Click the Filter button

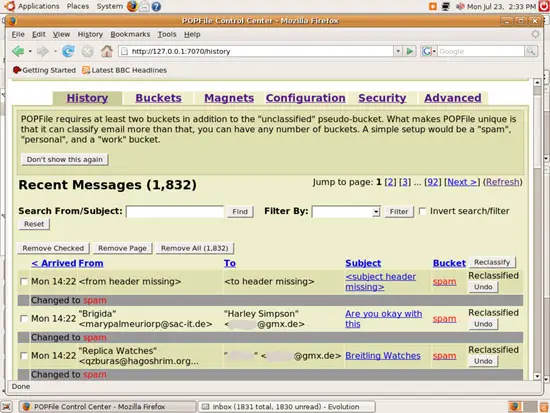click(x=399, y=212)
